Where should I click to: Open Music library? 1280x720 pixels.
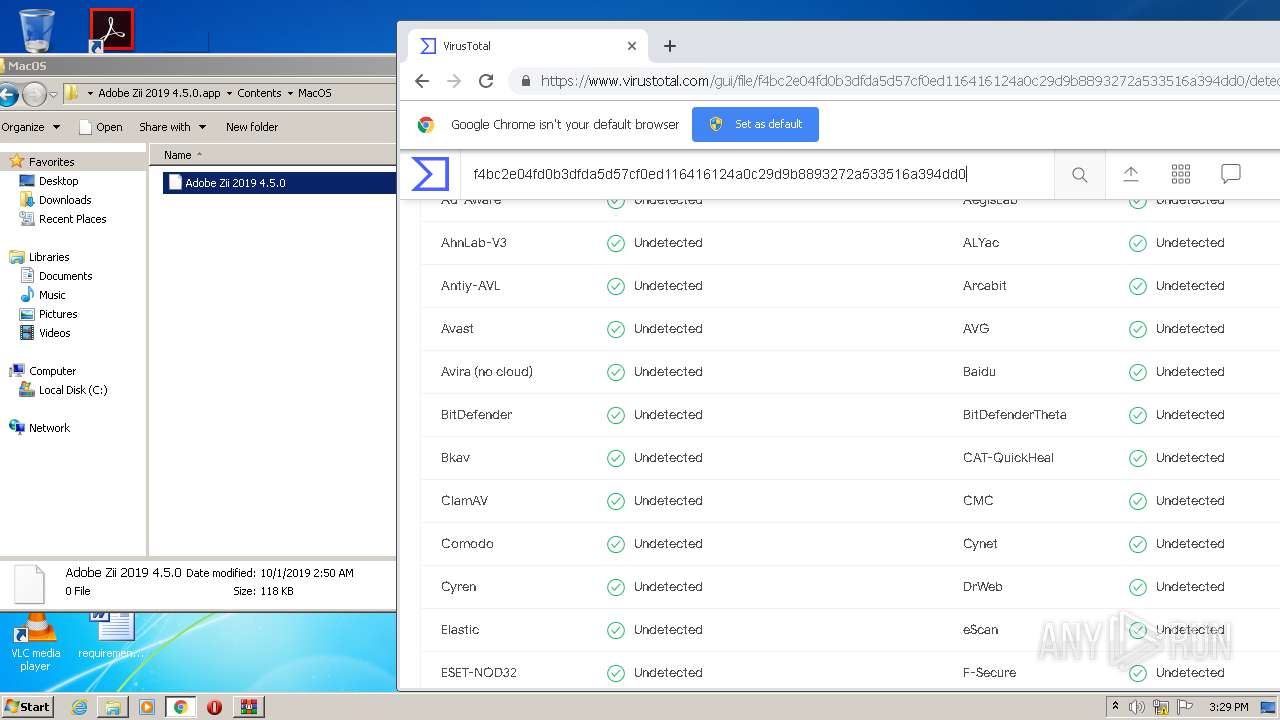pos(52,295)
